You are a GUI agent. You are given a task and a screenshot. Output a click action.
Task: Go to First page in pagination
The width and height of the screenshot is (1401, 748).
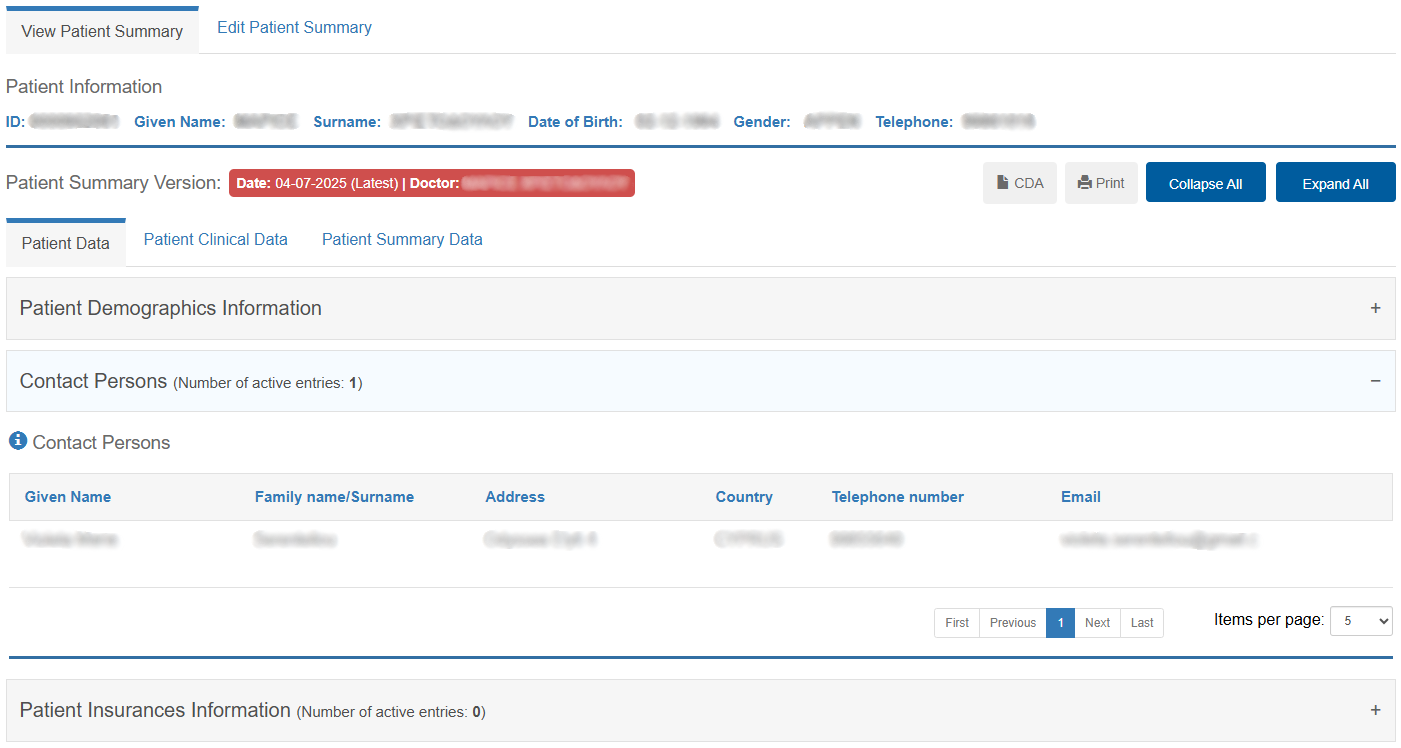(x=957, y=623)
